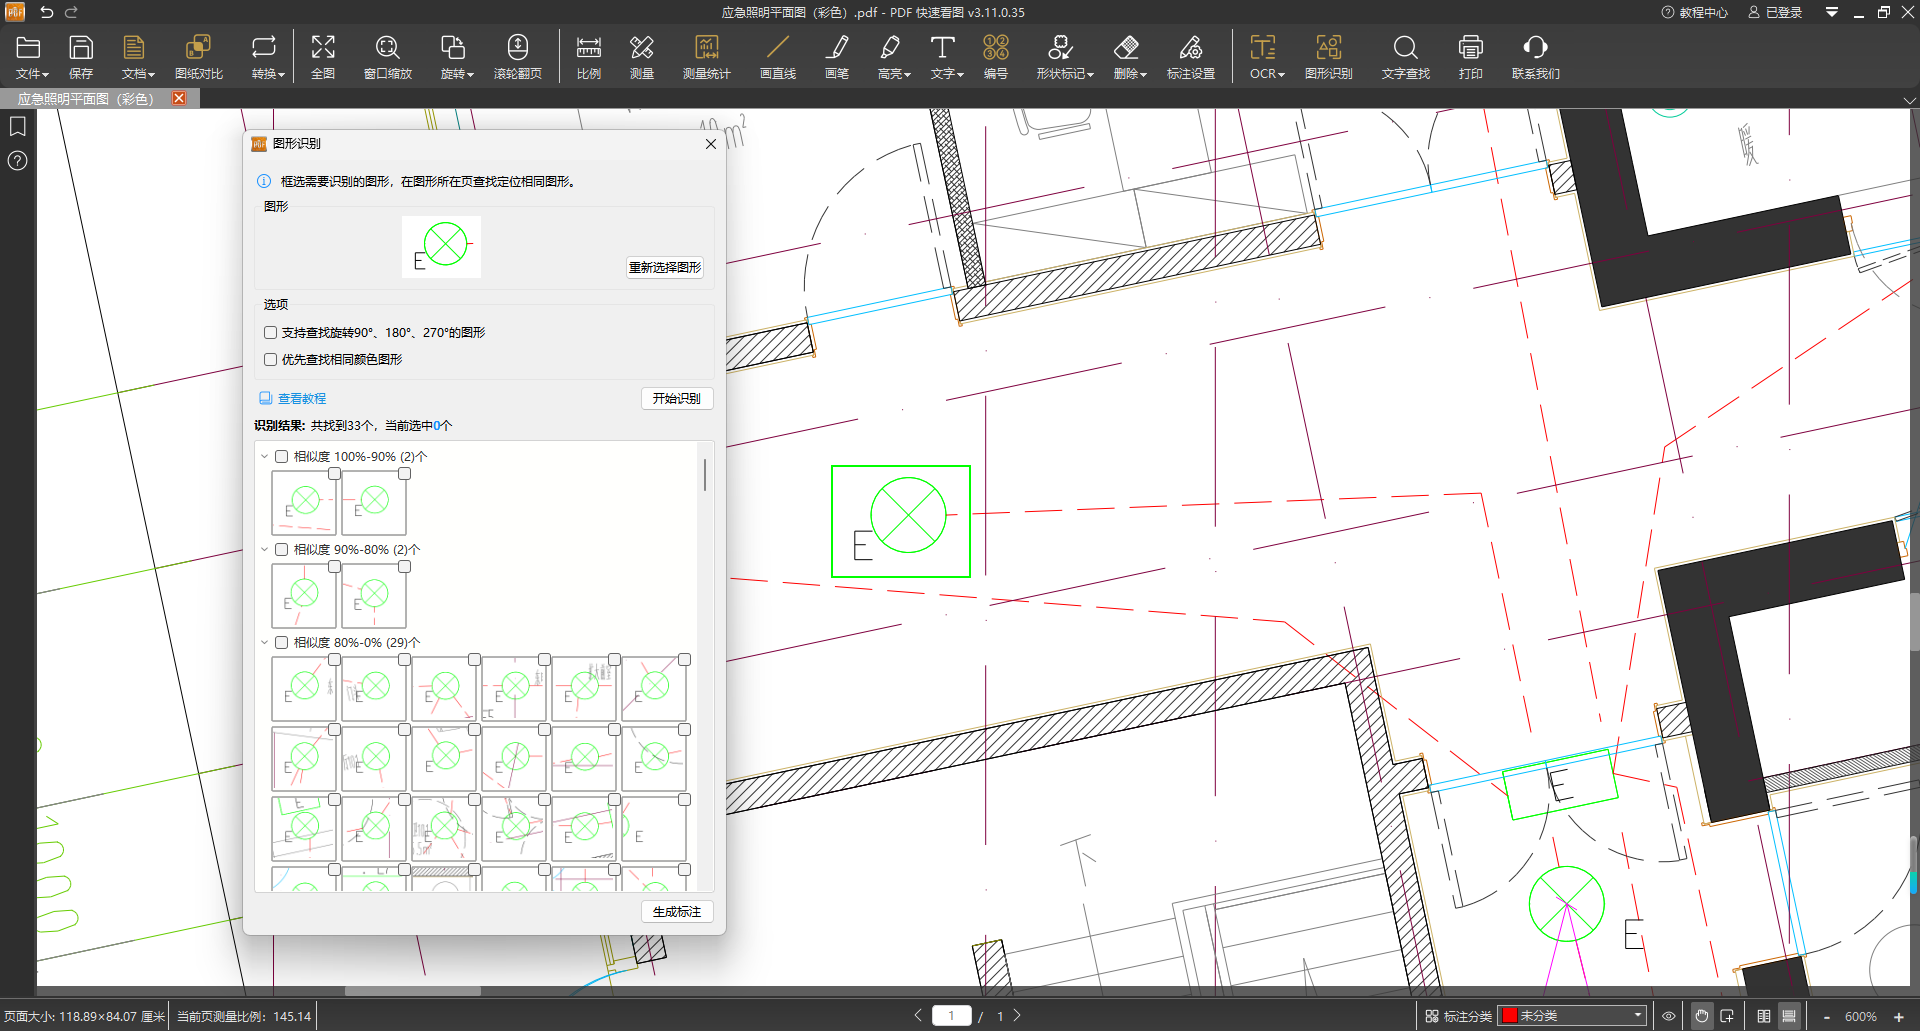
Task: Select the 全图 fit-all view icon
Action: 323,56
